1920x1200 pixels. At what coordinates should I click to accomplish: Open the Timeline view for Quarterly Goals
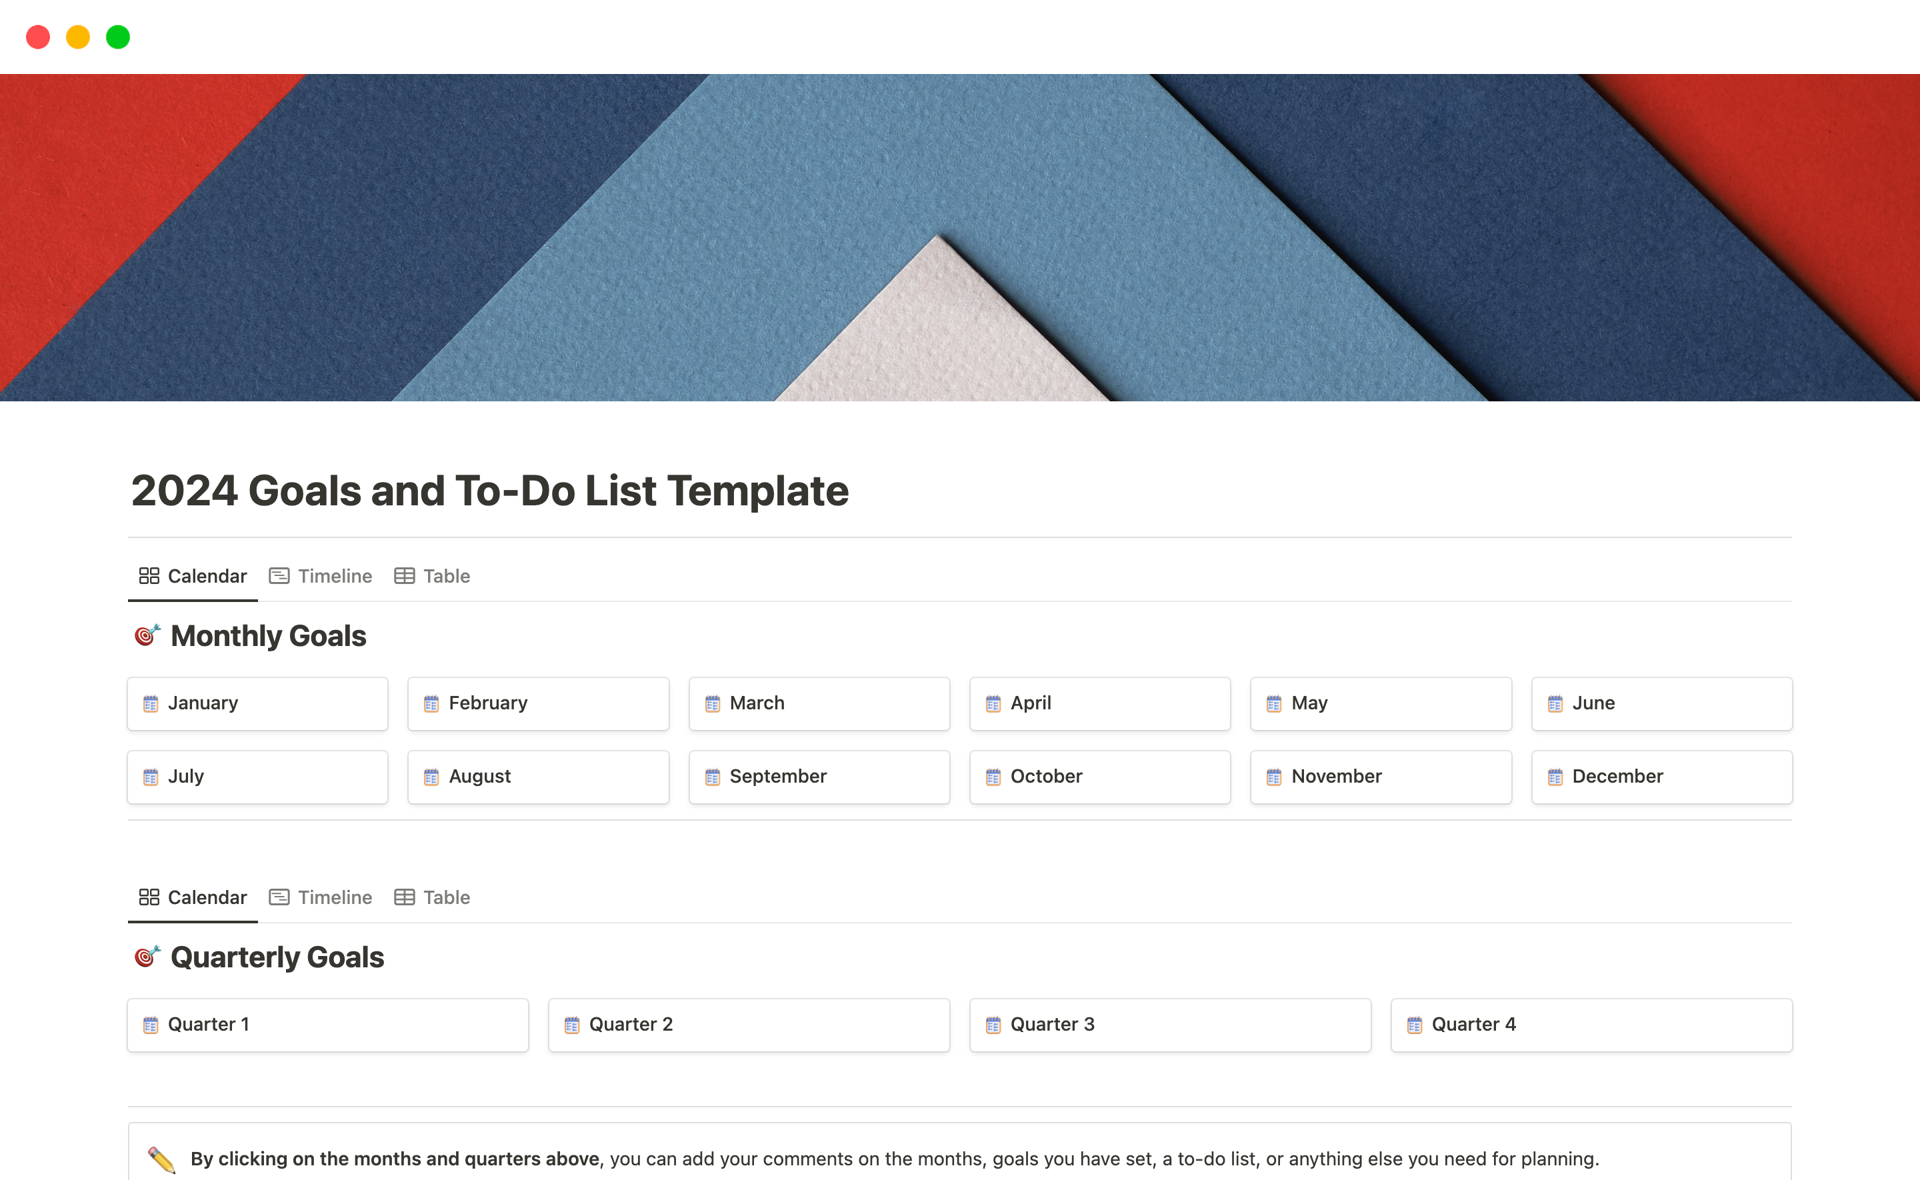tap(321, 897)
